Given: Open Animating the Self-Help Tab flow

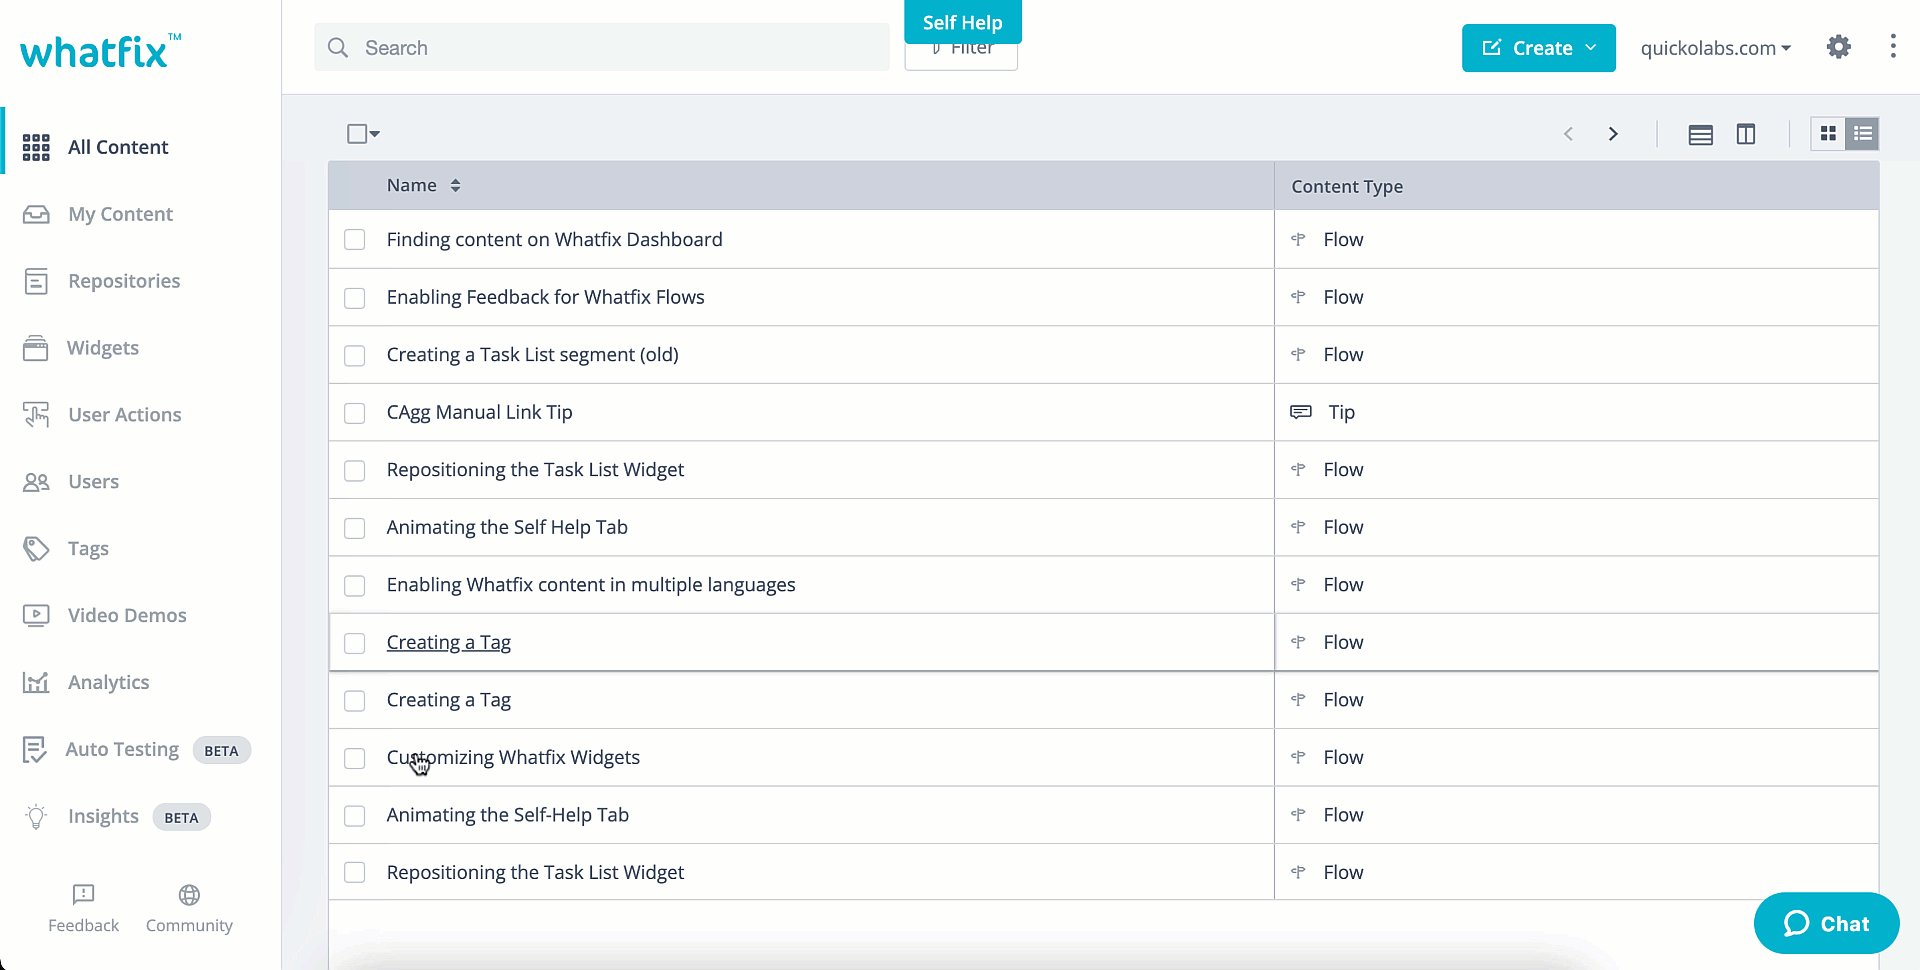Looking at the screenshot, I should click(x=508, y=815).
